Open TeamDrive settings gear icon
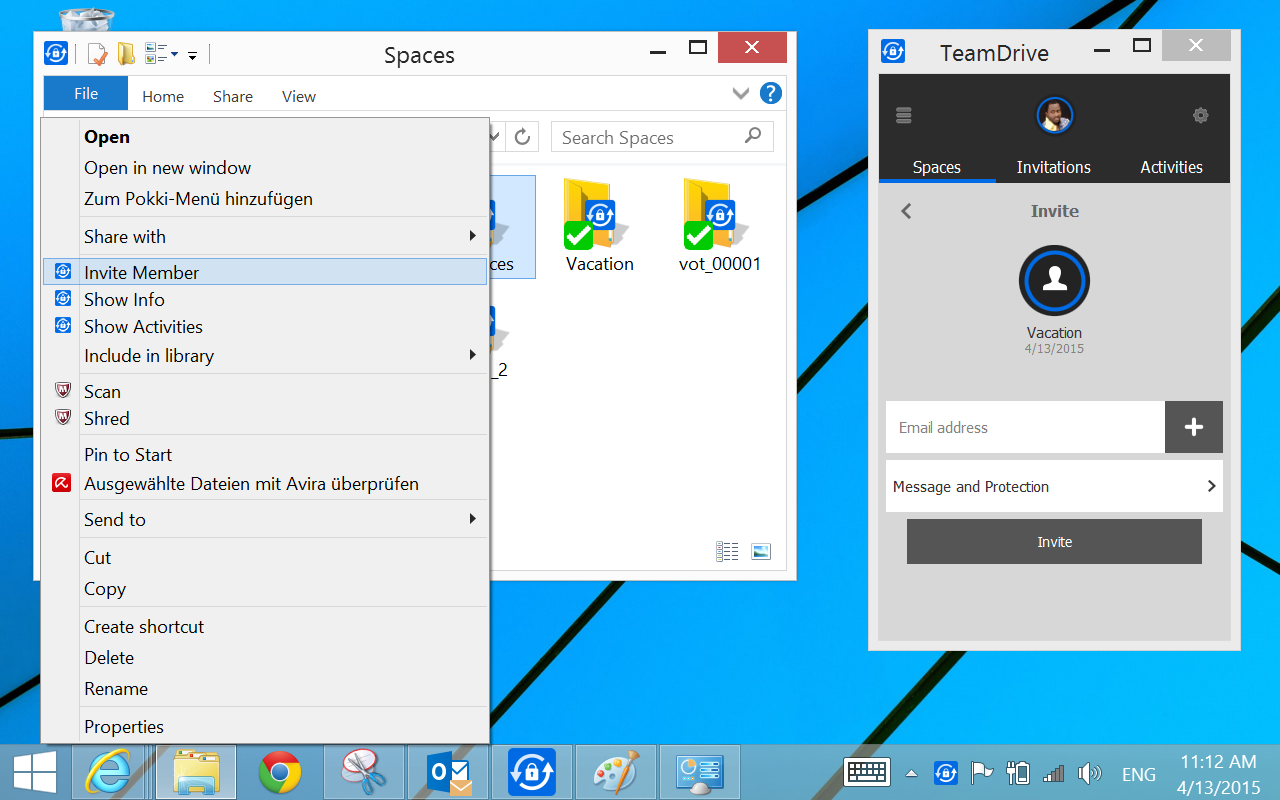The width and height of the screenshot is (1280, 800). [x=1200, y=116]
